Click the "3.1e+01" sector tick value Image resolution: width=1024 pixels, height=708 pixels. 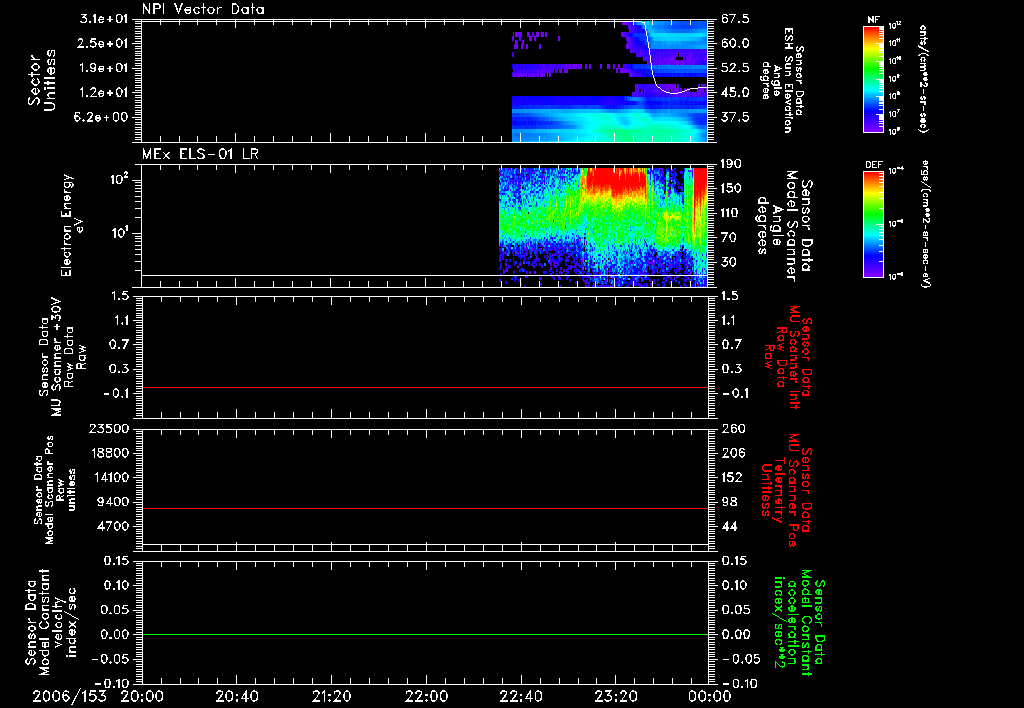point(105,19)
